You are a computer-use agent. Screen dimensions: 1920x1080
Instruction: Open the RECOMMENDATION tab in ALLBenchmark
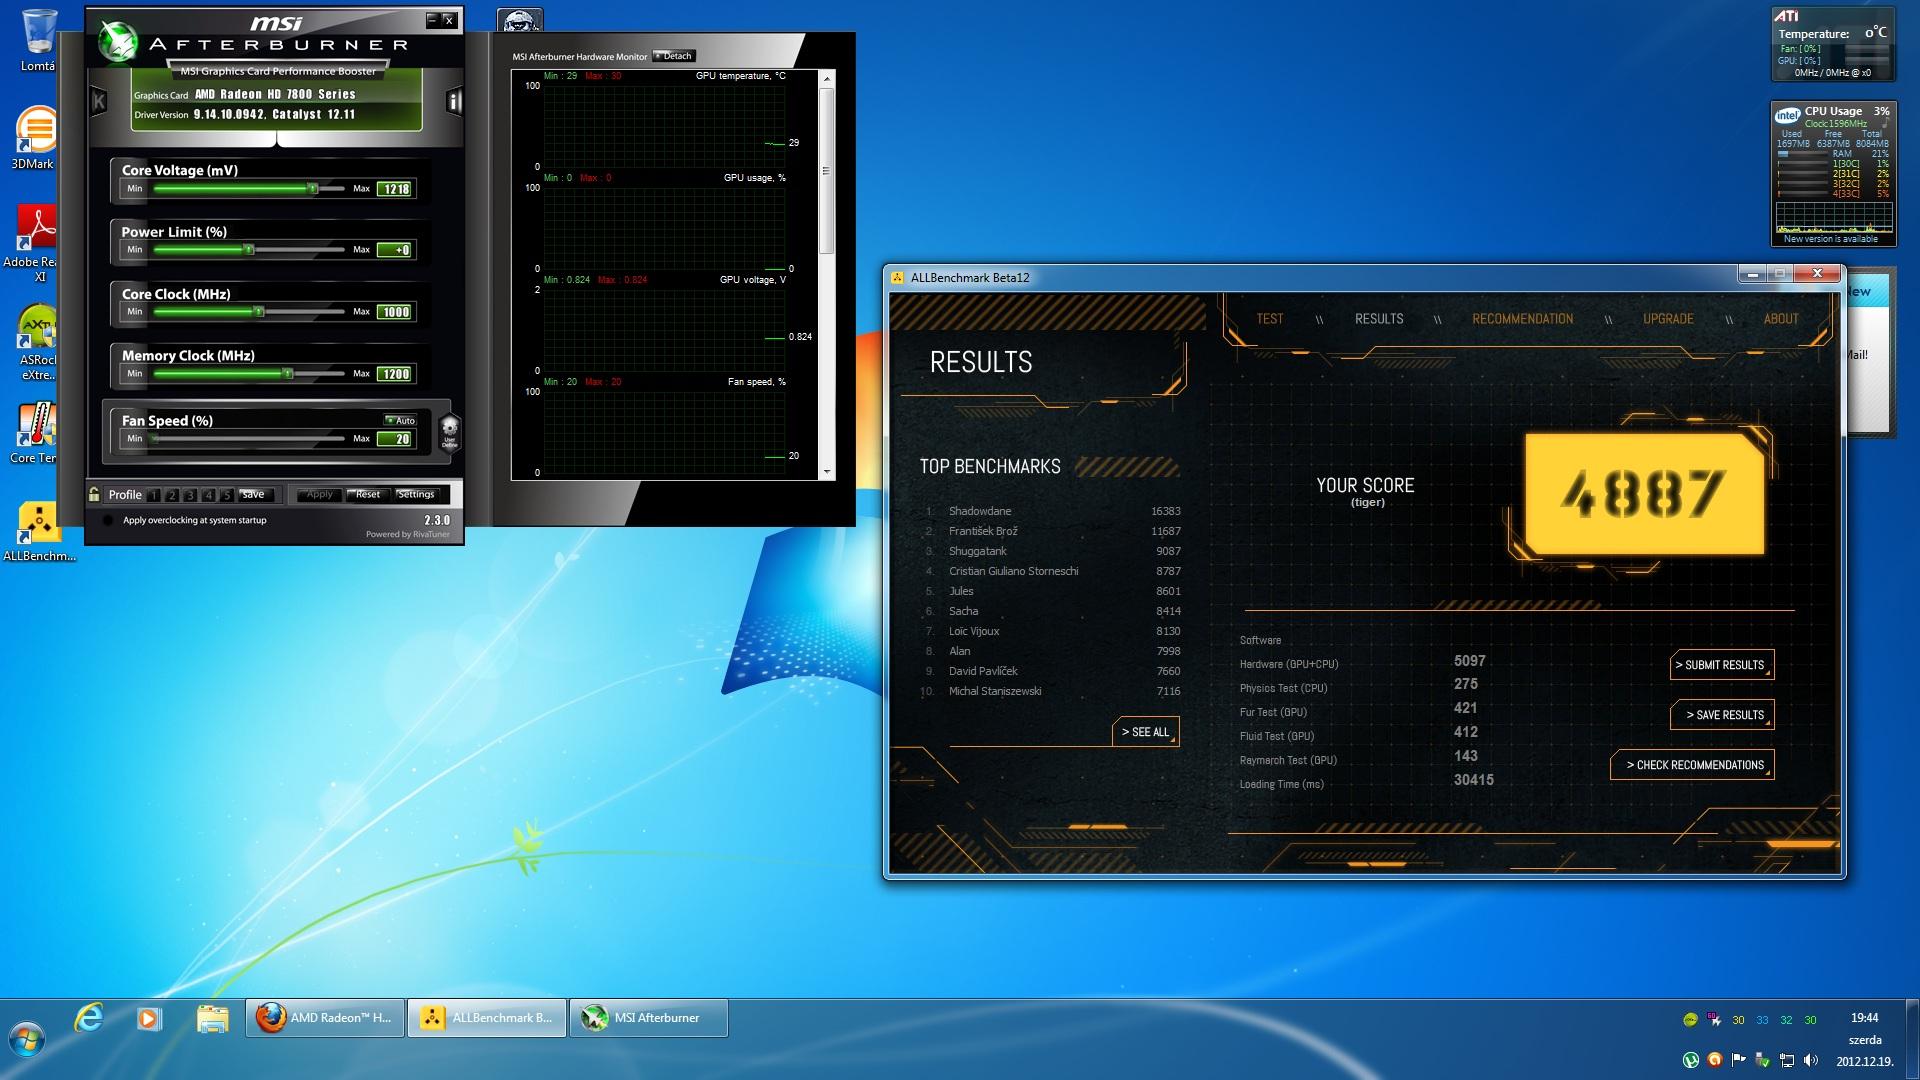1522,319
